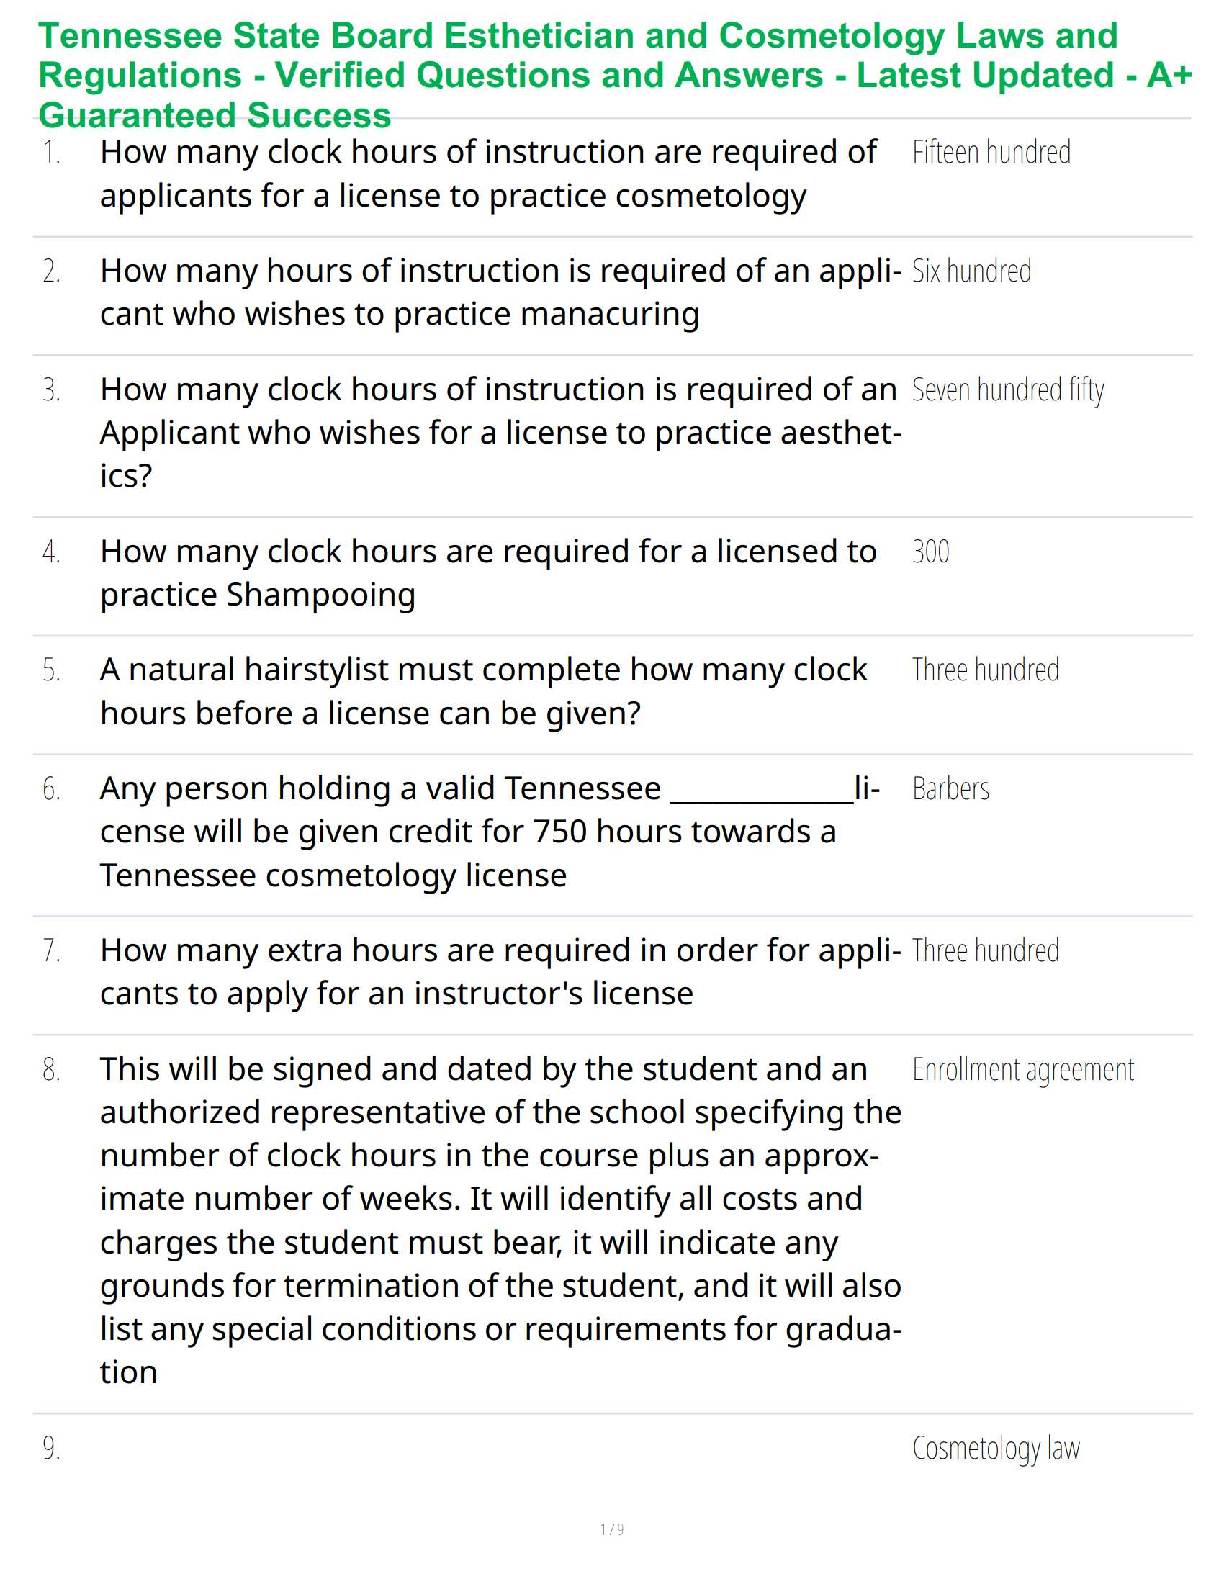Select the answer "Fifteen hundred"
Image resolution: width=1224 pixels, height=1584 pixels.
pyautogui.click(x=991, y=152)
